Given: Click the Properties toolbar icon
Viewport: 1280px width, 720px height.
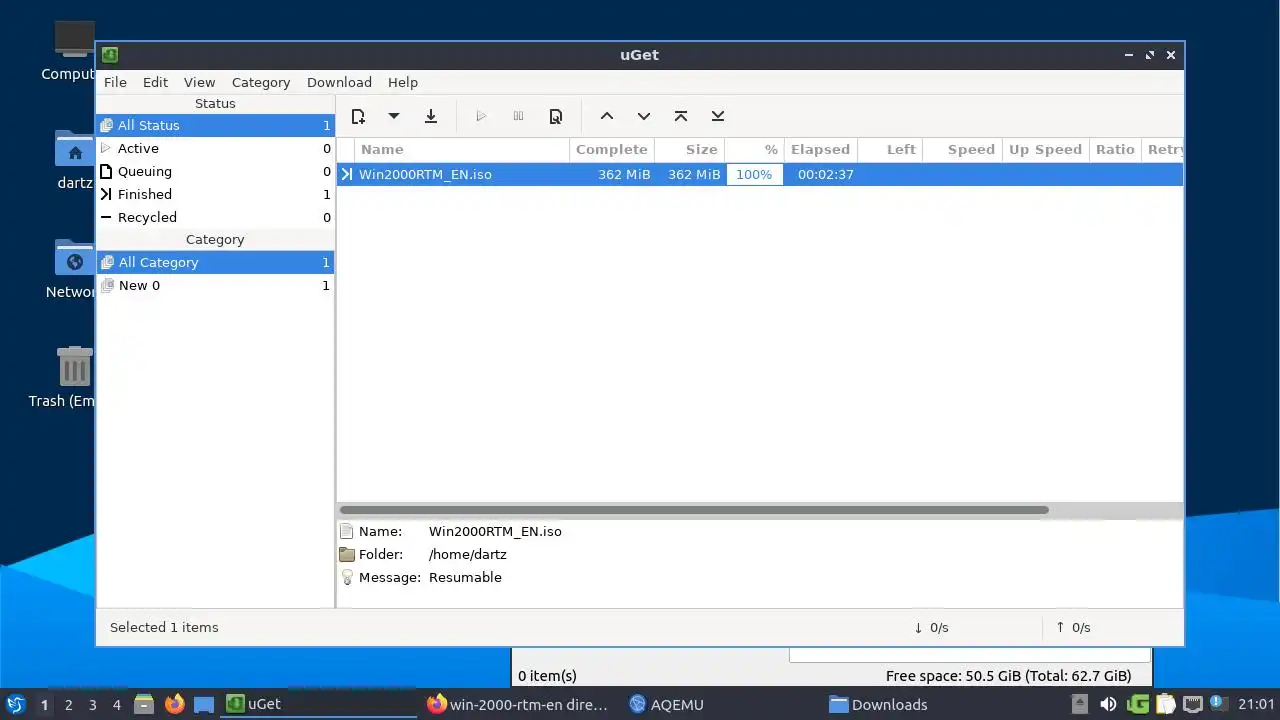Looking at the screenshot, I should 556,117.
